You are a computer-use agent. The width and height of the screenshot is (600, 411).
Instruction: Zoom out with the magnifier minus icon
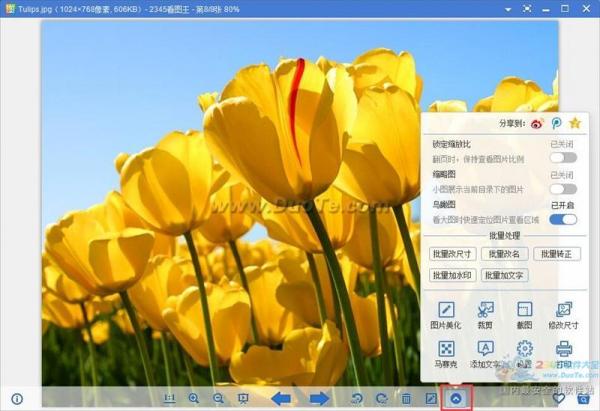218,399
